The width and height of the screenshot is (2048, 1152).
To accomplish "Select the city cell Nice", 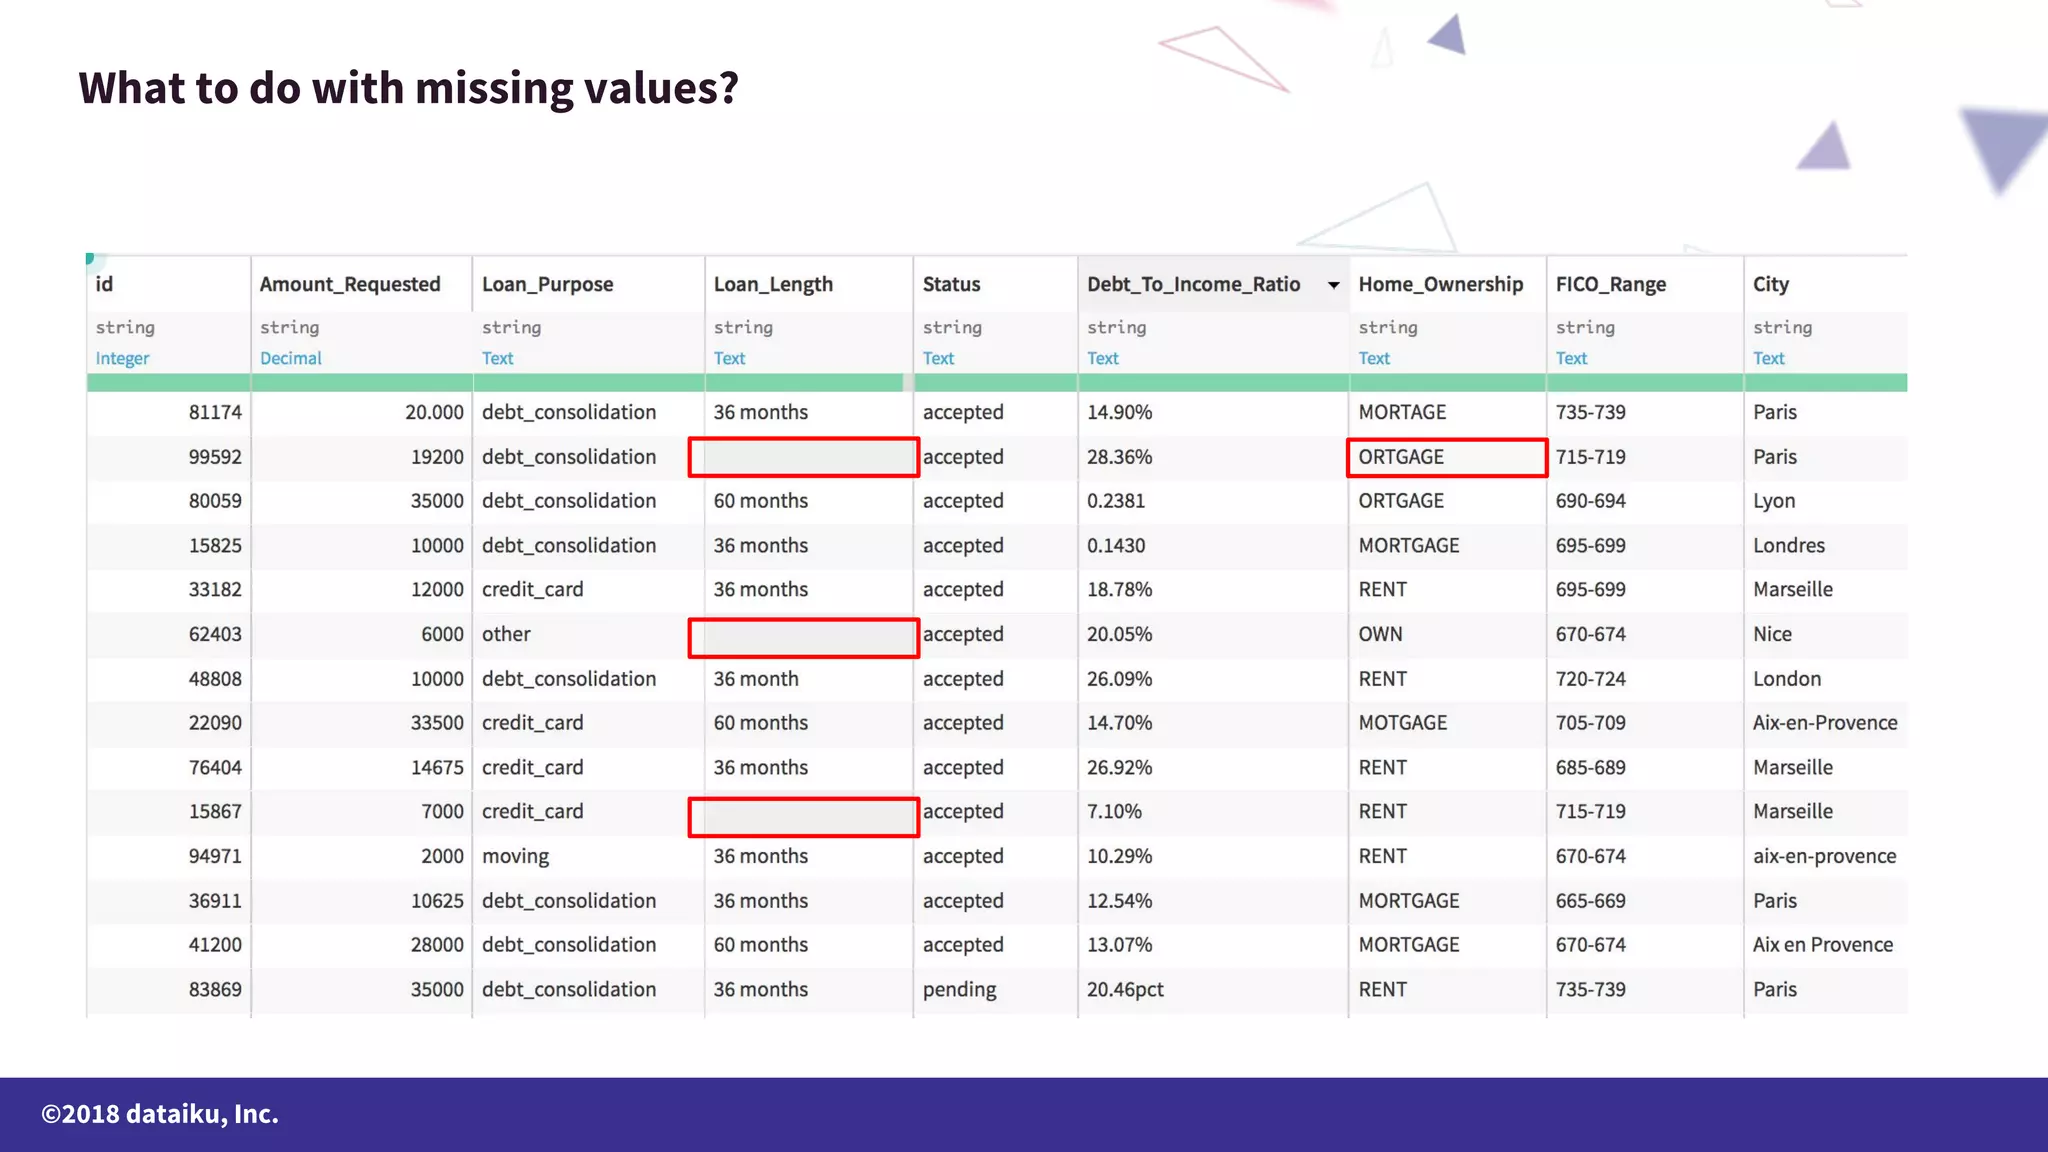I will click(x=1771, y=634).
